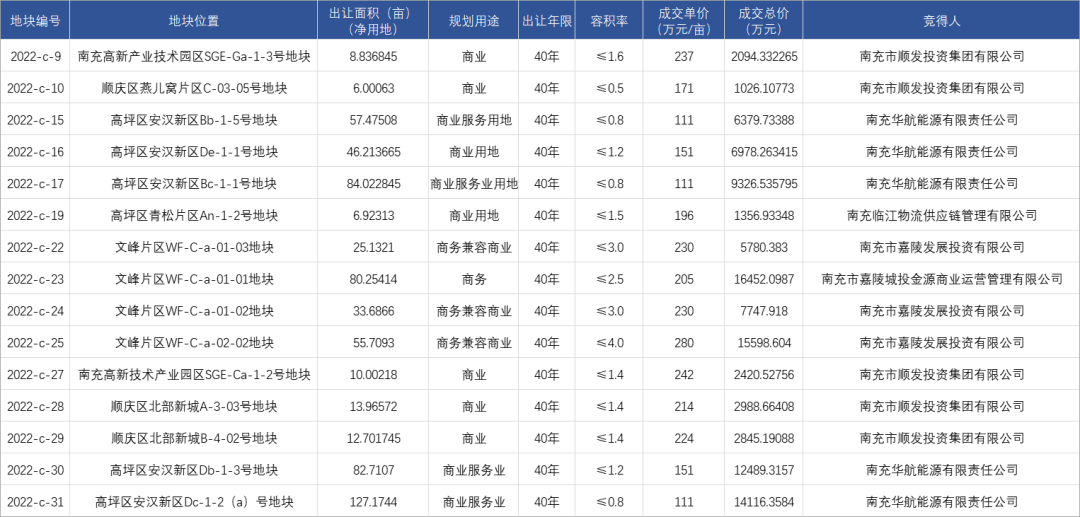The height and width of the screenshot is (517, 1080).
Task: Select unit price 280
Action: click(683, 343)
